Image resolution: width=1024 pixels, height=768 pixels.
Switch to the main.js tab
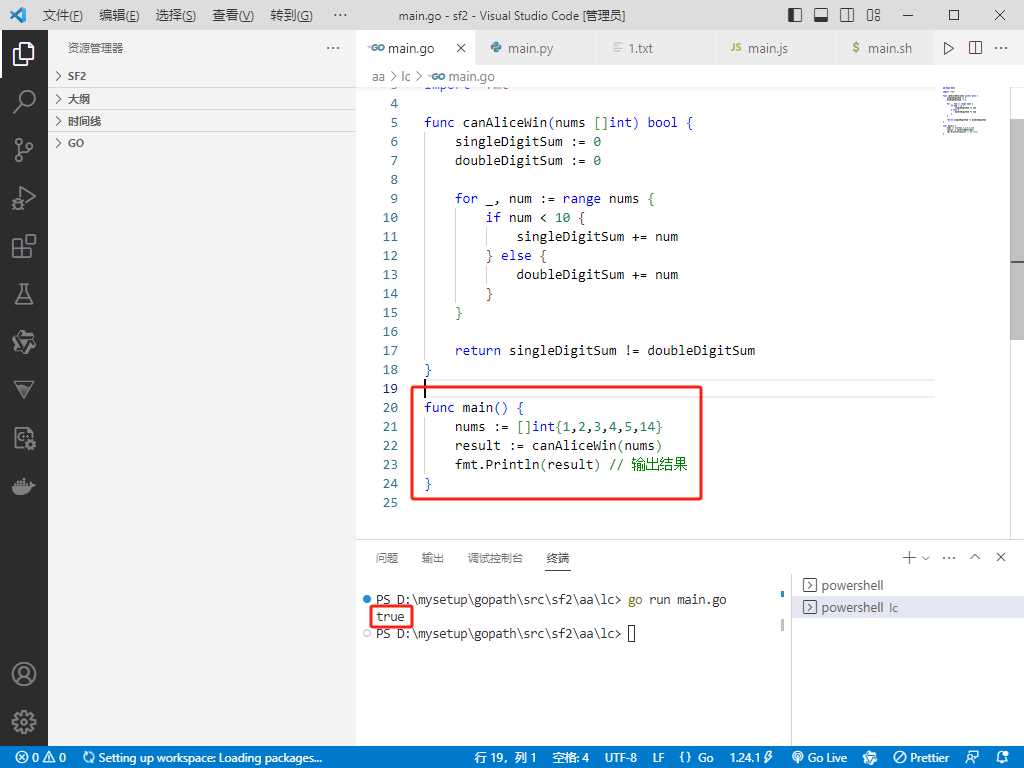[775, 48]
